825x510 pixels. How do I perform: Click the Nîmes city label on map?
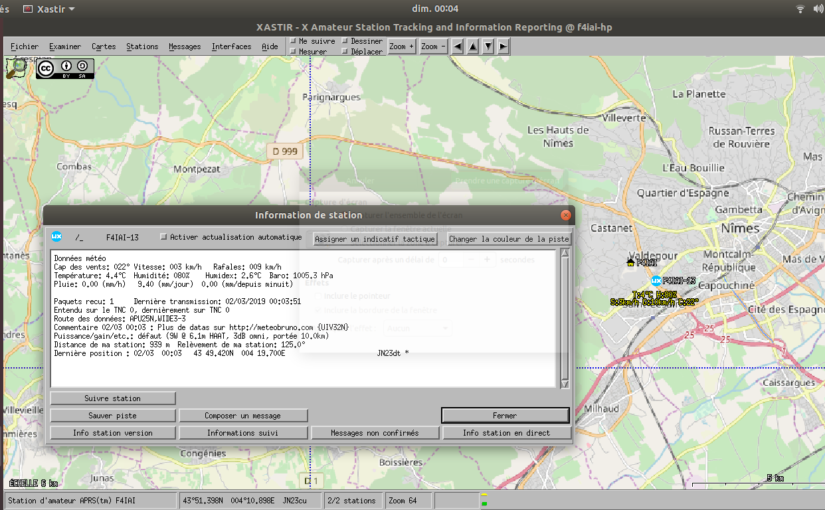[x=740, y=228]
